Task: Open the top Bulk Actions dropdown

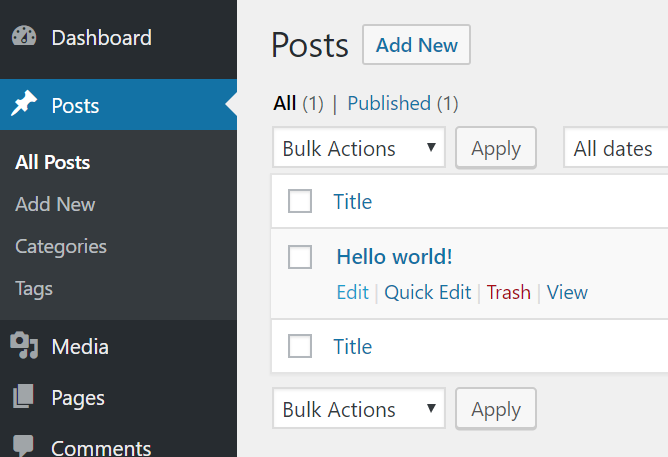Action: click(359, 148)
